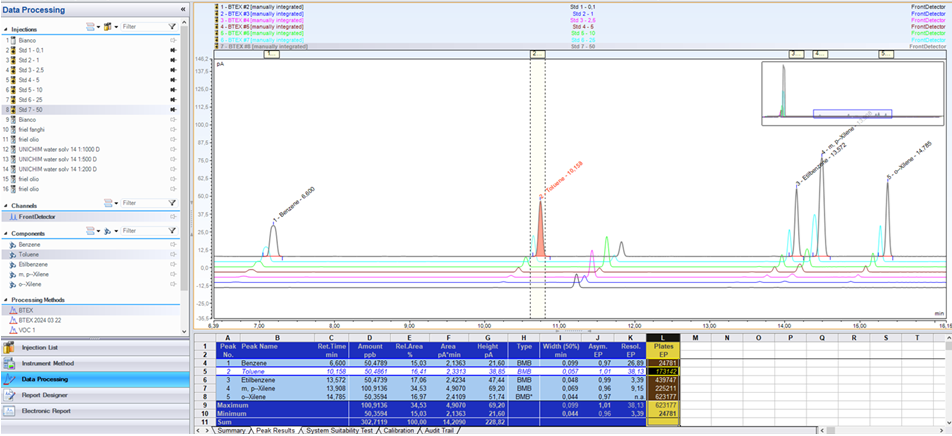Screen dimensions: 952x436
Task: Collapse the Injections section
Action: coord(7,29)
